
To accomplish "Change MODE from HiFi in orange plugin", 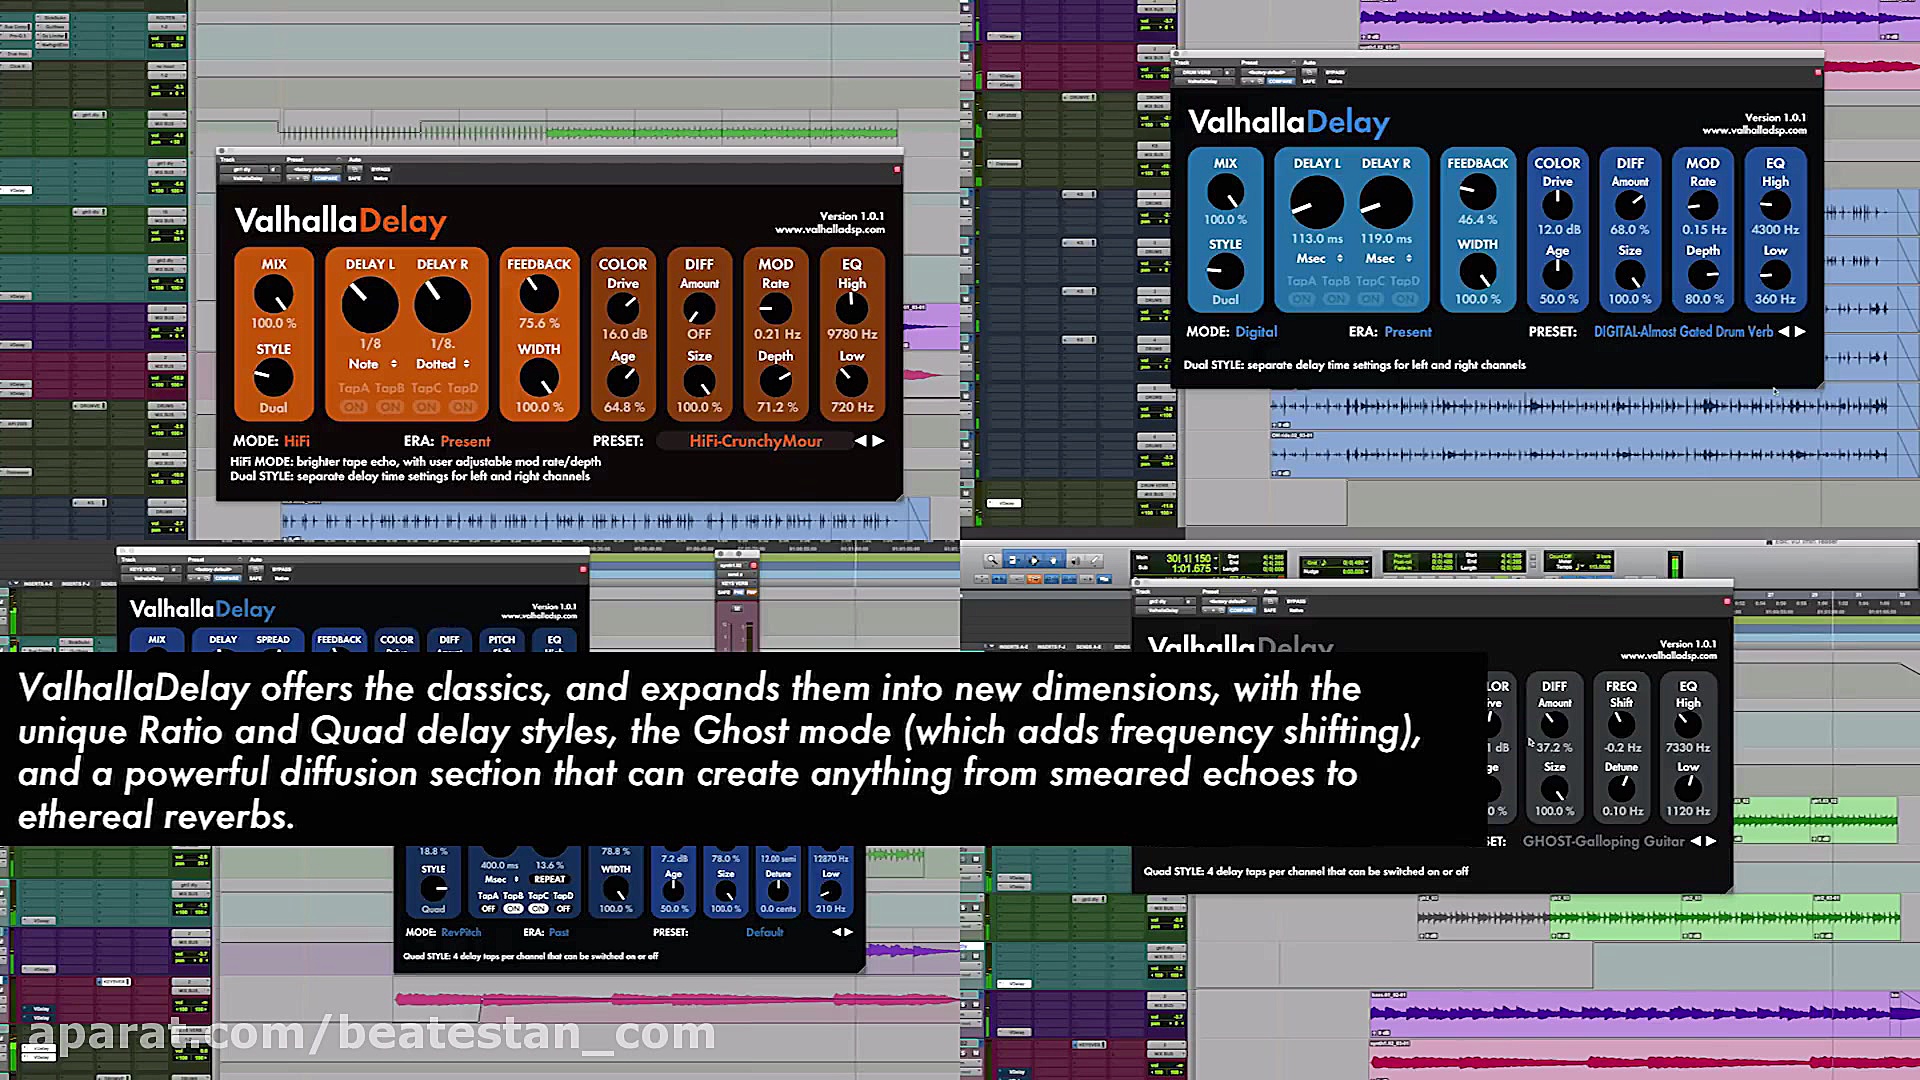I will coord(297,441).
